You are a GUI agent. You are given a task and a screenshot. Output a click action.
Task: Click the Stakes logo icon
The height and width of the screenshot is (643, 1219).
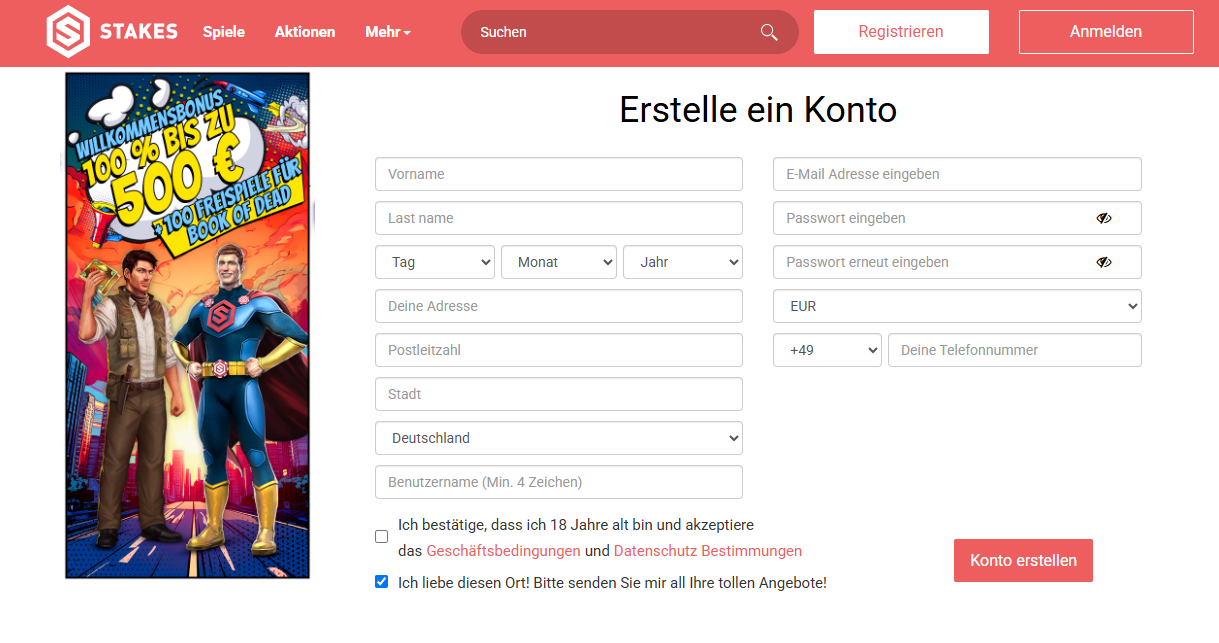pos(68,32)
